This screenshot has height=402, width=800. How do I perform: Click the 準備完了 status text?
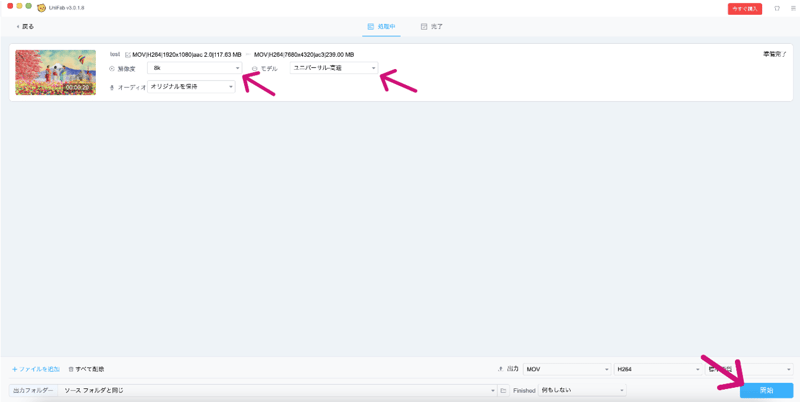click(775, 54)
